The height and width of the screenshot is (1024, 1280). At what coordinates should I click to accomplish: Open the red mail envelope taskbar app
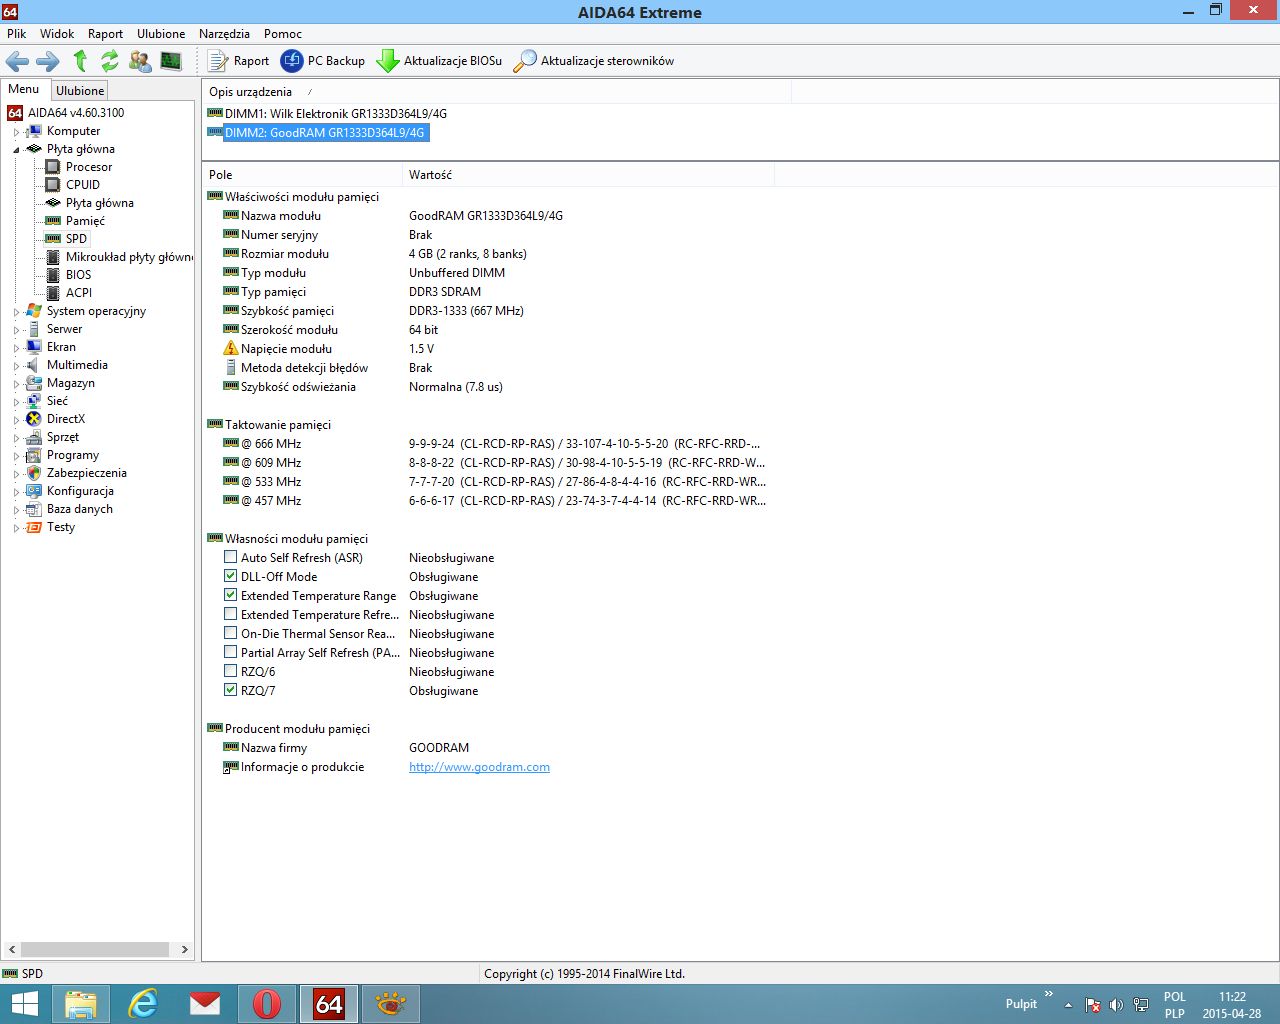click(205, 1004)
